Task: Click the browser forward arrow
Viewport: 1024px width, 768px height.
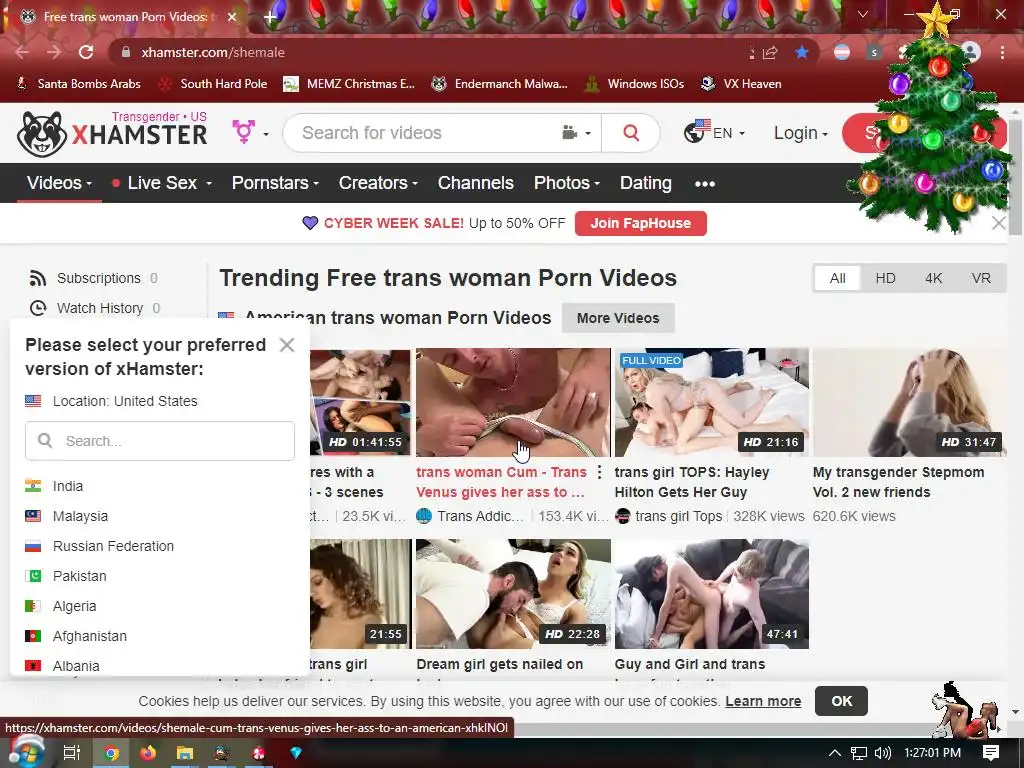Action: pyautogui.click(x=54, y=52)
